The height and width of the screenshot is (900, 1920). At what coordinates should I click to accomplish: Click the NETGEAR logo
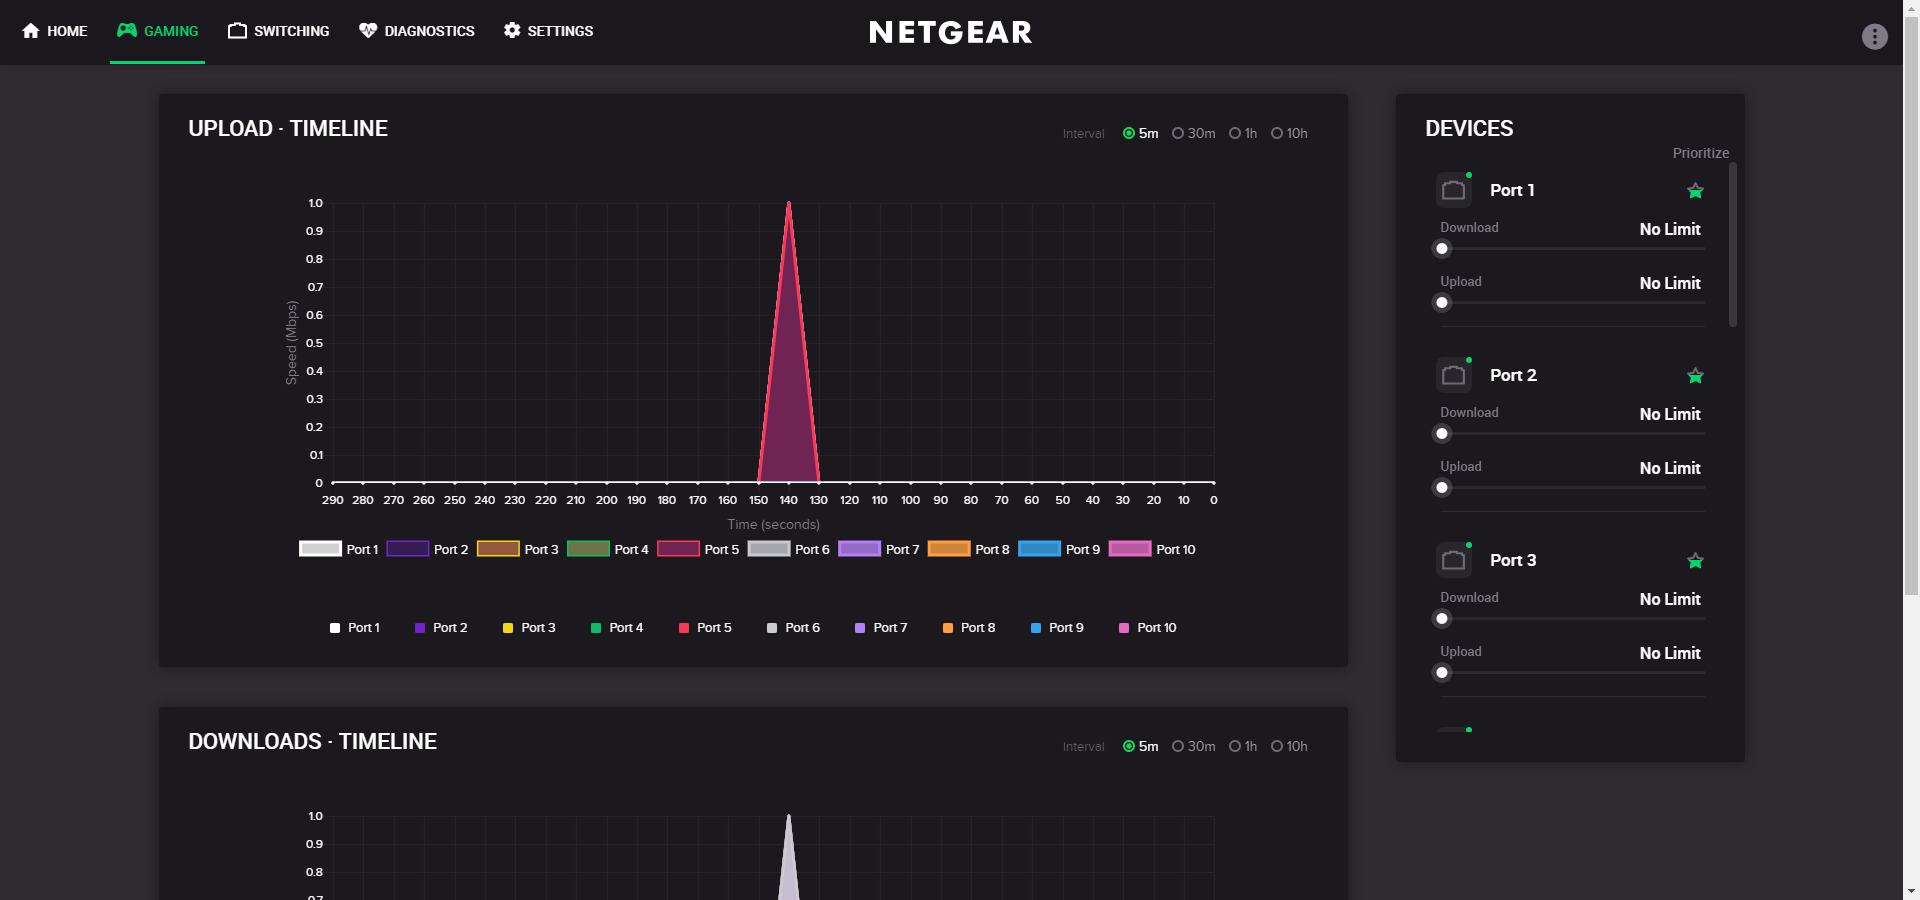[x=950, y=32]
